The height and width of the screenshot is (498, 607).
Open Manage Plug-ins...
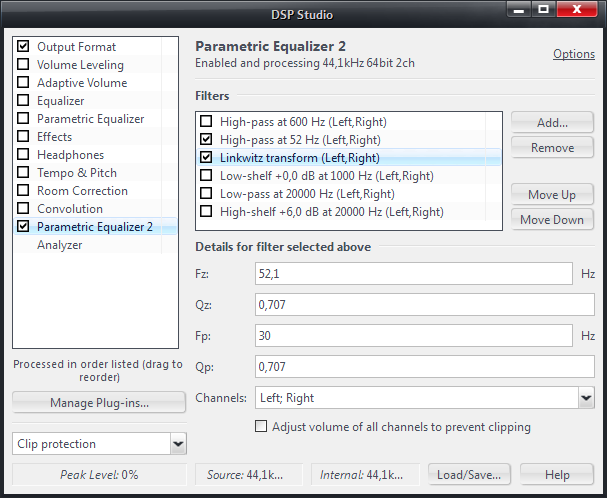pos(99,403)
